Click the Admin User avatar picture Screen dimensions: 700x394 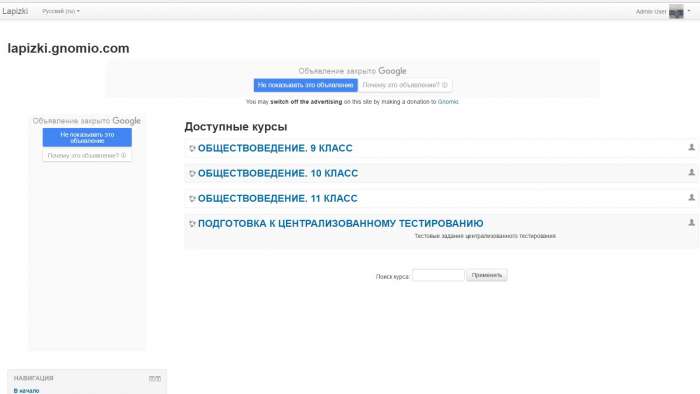(676, 12)
